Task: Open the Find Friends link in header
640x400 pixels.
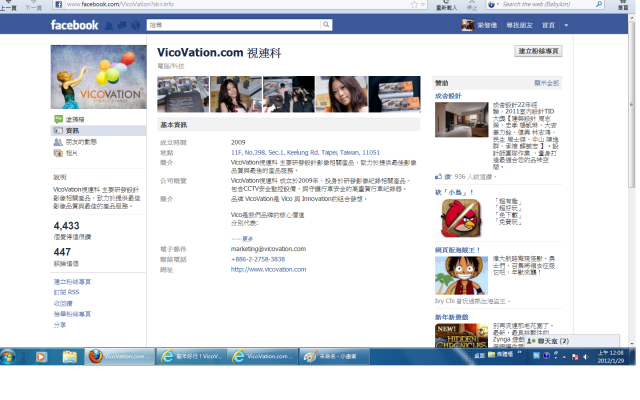Action: tap(520, 25)
